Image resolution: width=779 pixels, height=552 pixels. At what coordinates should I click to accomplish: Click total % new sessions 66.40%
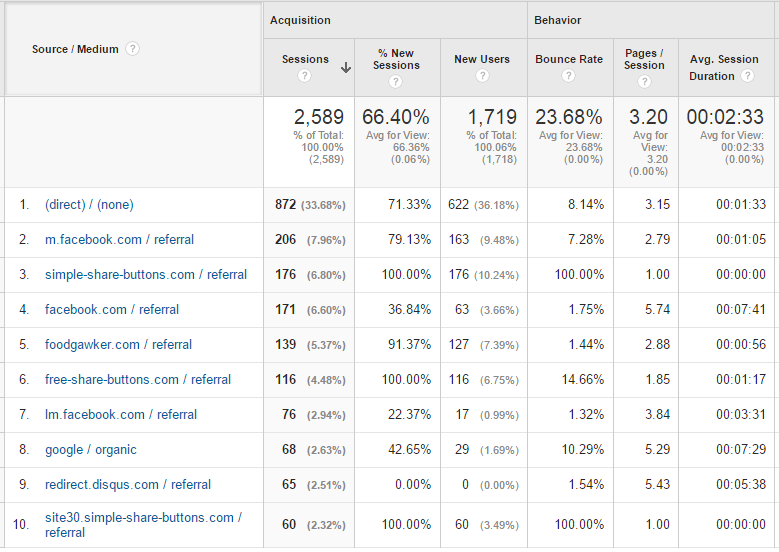point(395,117)
